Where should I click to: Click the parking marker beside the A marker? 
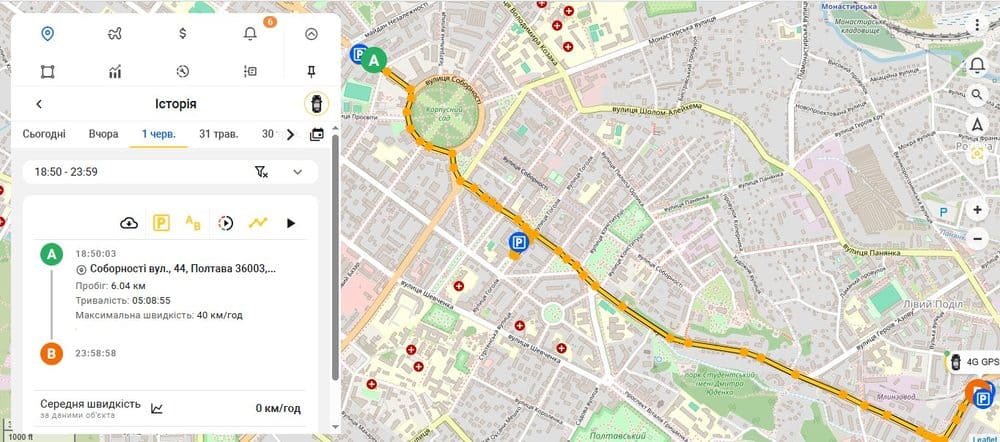tap(358, 54)
